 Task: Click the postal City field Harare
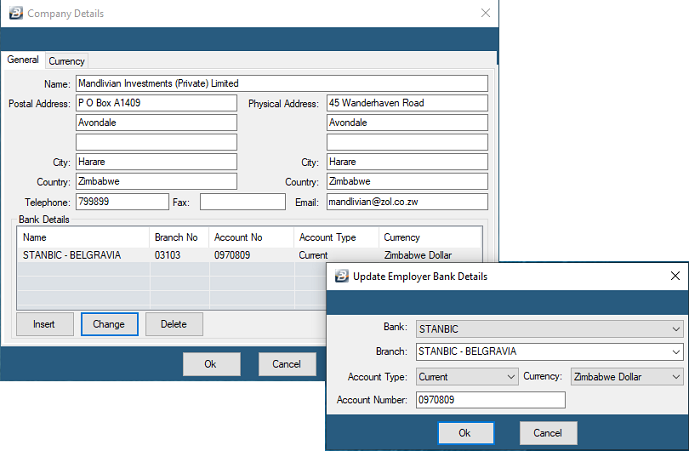[x=156, y=162]
